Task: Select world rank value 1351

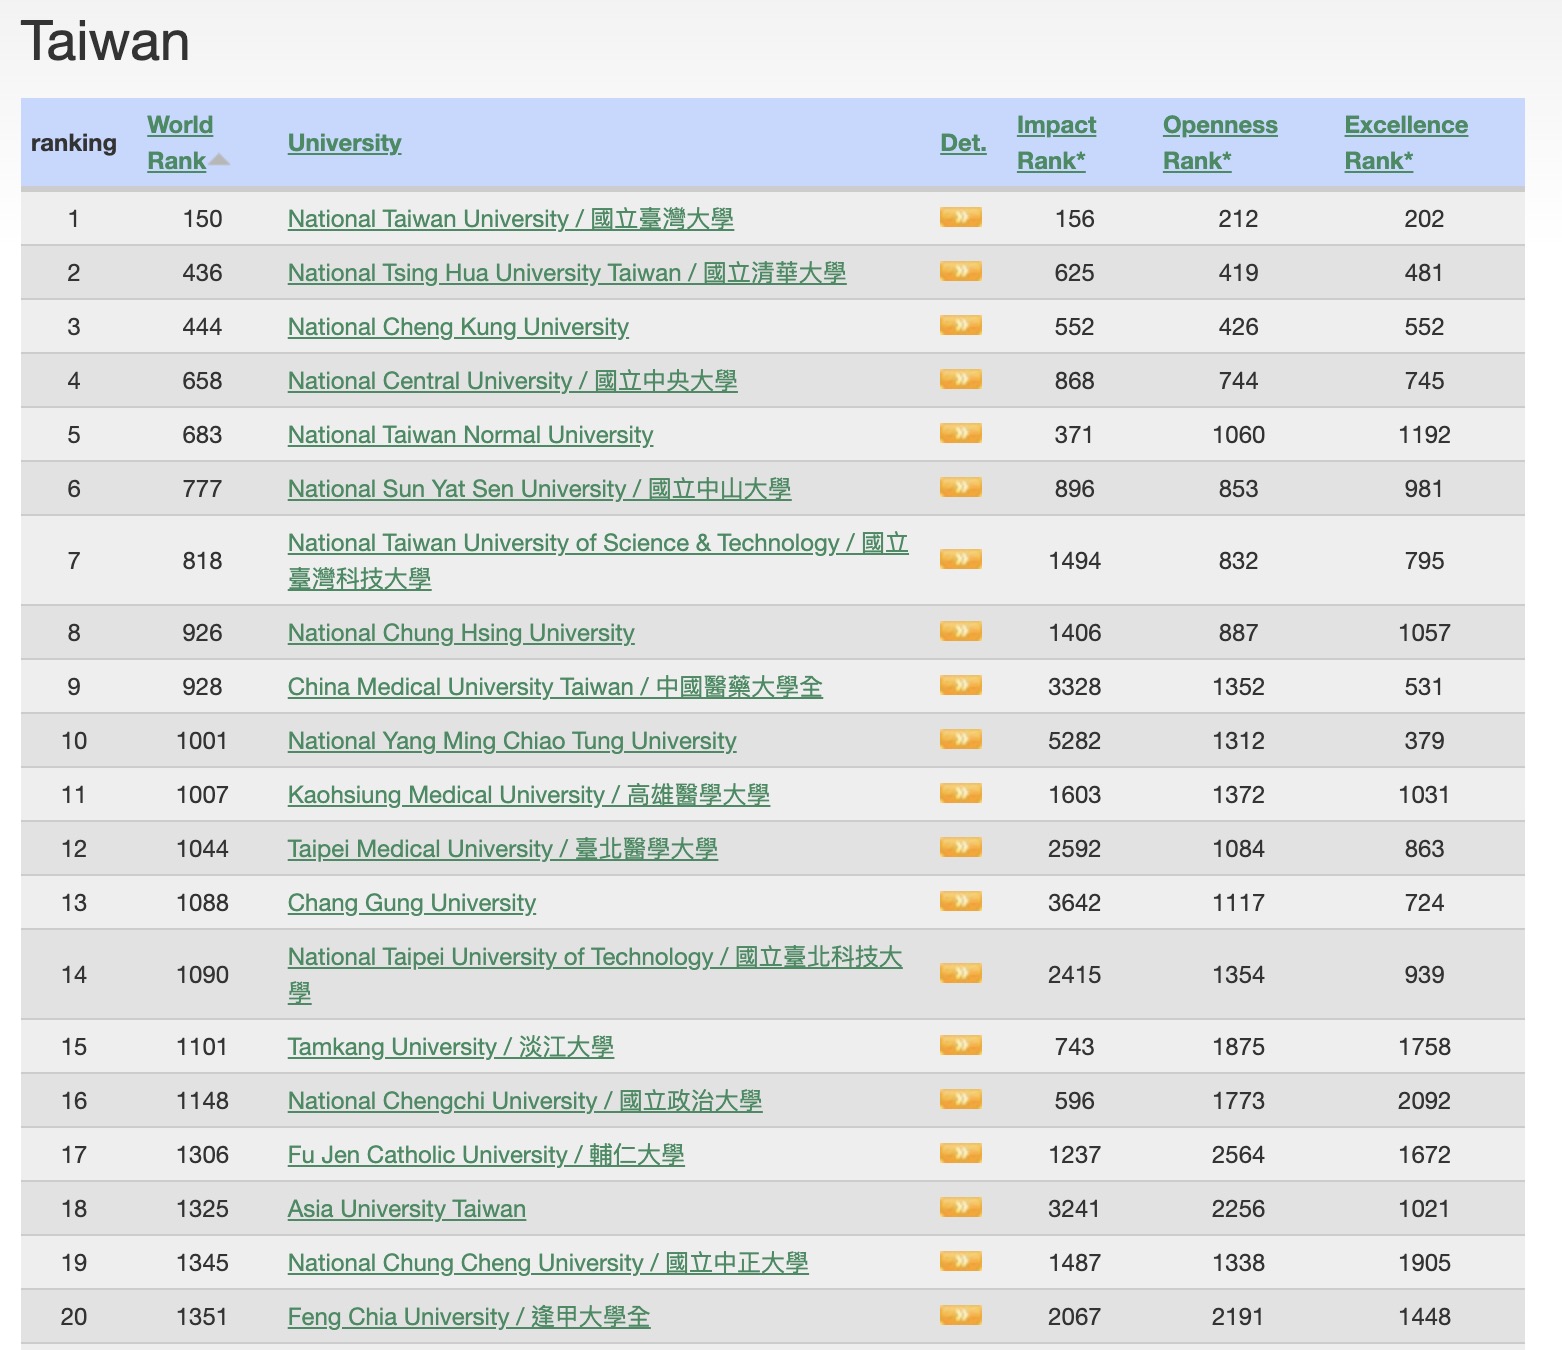Action: pos(203,1317)
